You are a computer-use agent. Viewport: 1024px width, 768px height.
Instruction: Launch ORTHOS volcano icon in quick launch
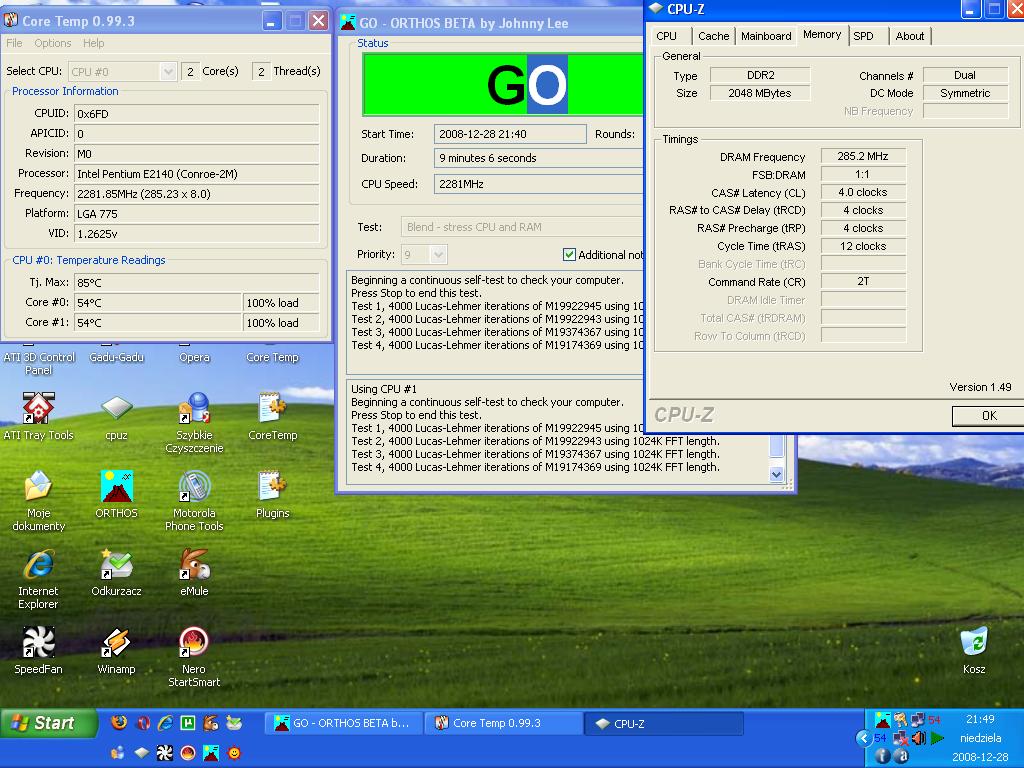[x=210, y=753]
